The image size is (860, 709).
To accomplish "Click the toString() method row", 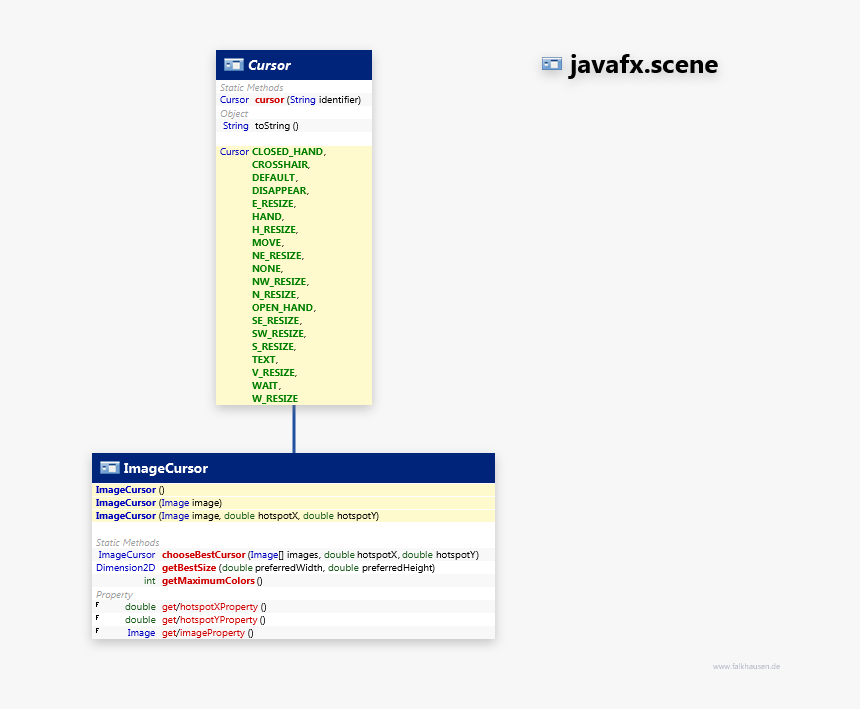I will coord(294,126).
